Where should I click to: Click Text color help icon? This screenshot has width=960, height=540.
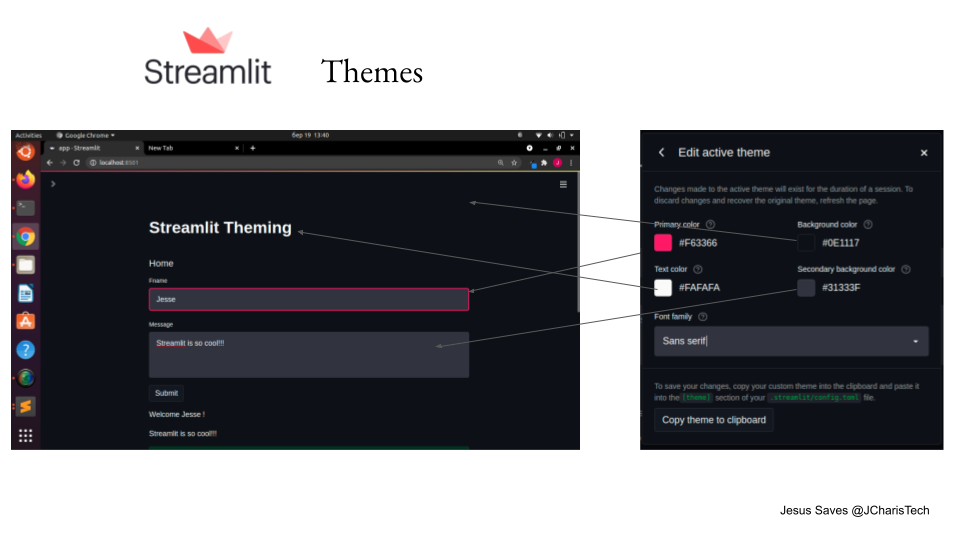pos(697,269)
